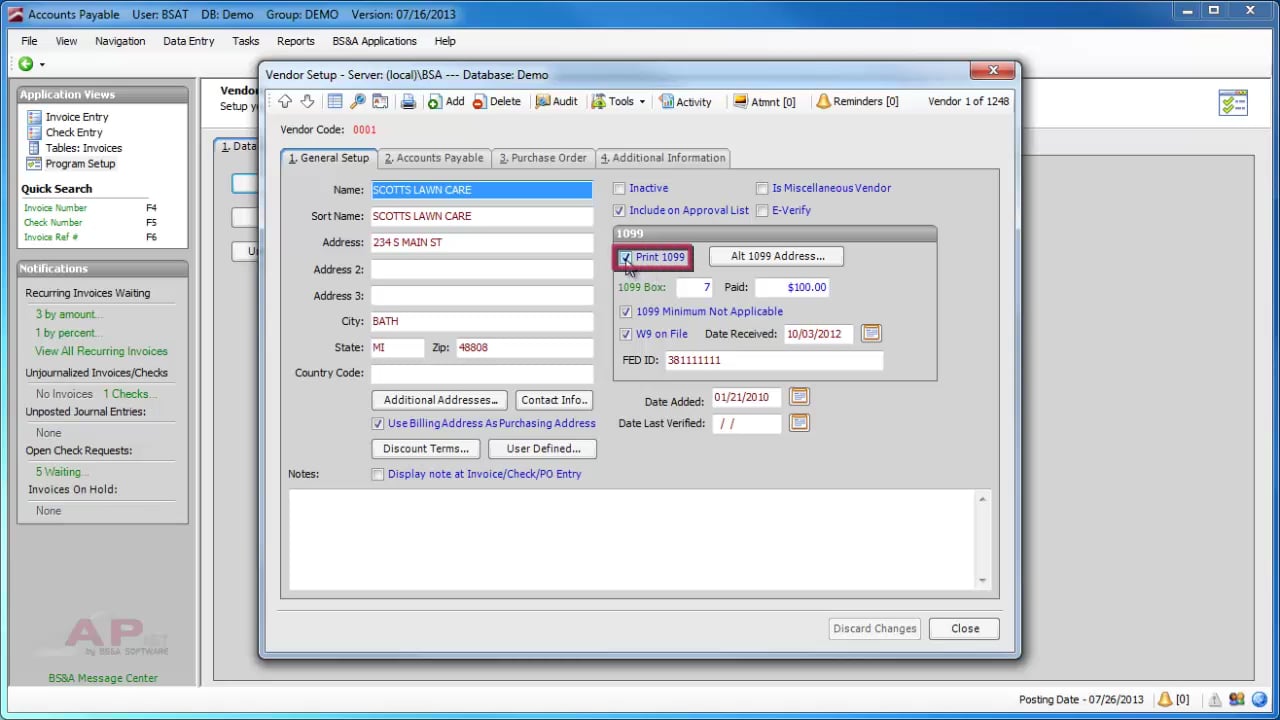This screenshot has width=1280, height=720.
Task: Click the up arrow previous vendor icon
Action: click(286, 101)
